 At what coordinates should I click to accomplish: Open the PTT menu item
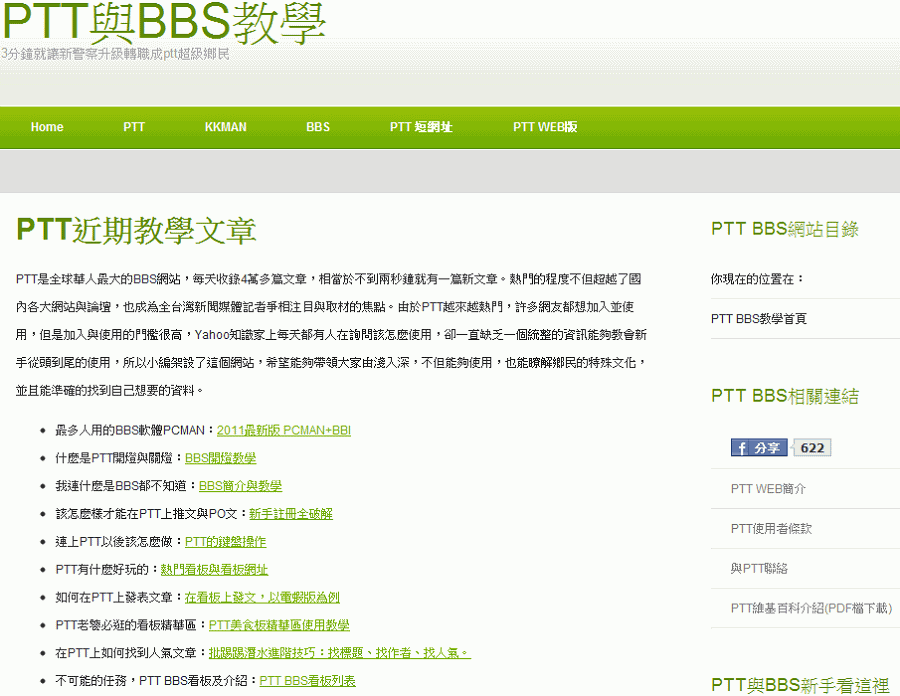coord(134,127)
